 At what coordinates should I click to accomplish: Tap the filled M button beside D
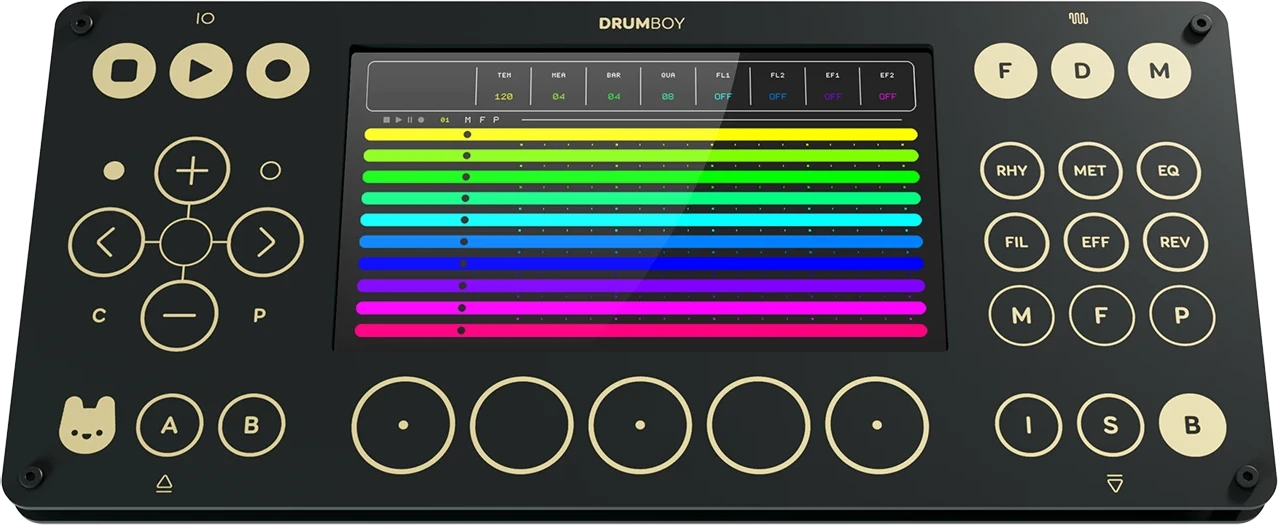(x=1159, y=71)
